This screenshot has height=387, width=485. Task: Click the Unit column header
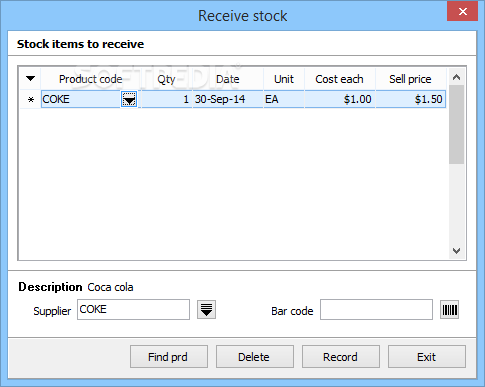[284, 79]
